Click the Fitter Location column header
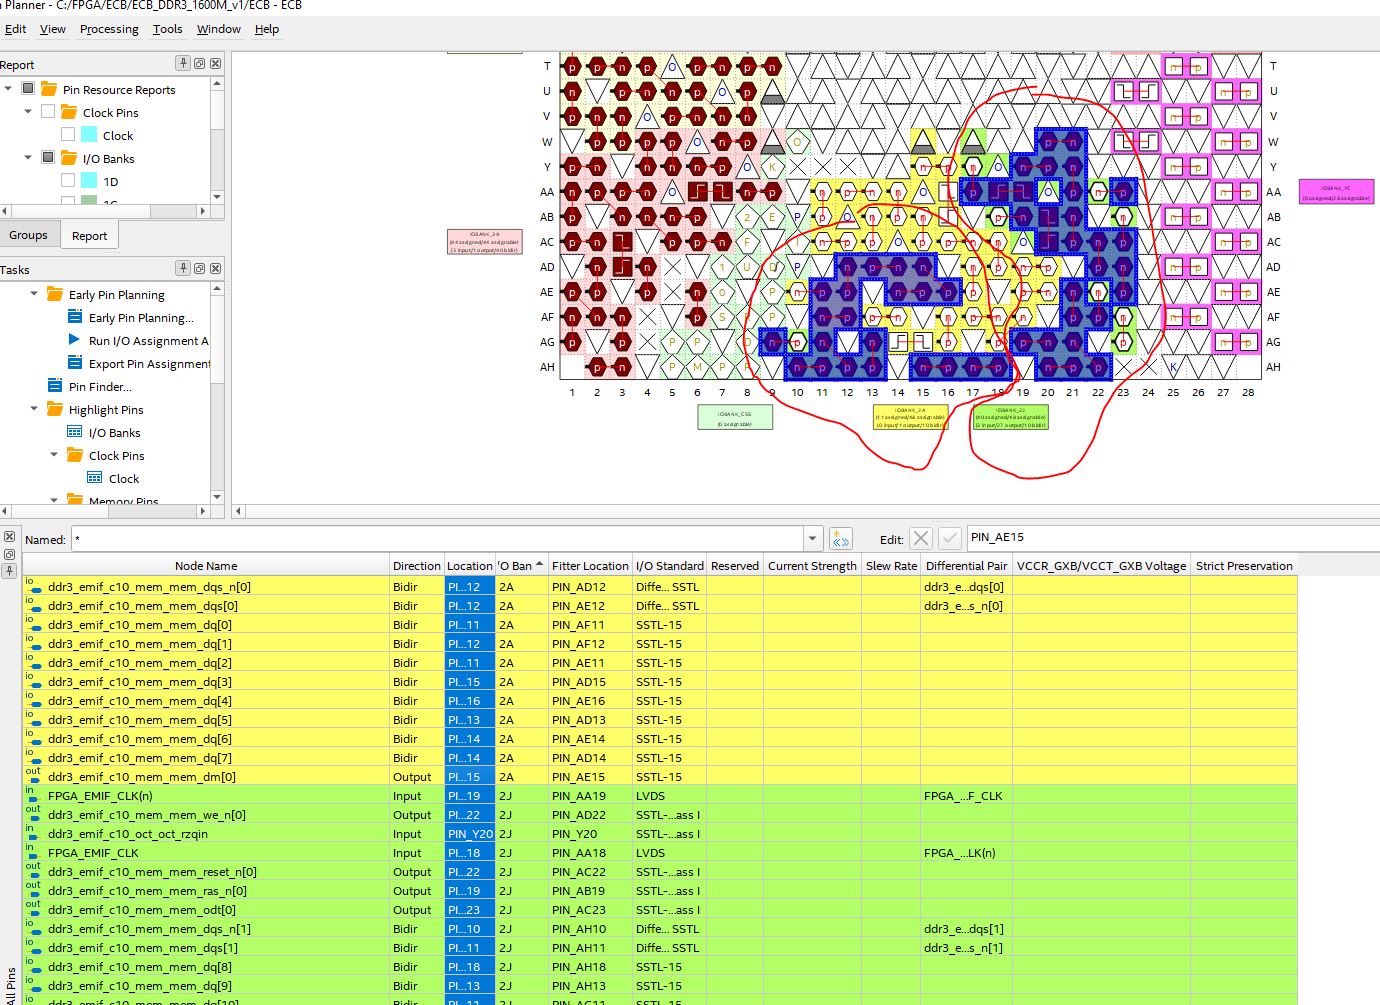1380x1005 pixels. (x=590, y=566)
